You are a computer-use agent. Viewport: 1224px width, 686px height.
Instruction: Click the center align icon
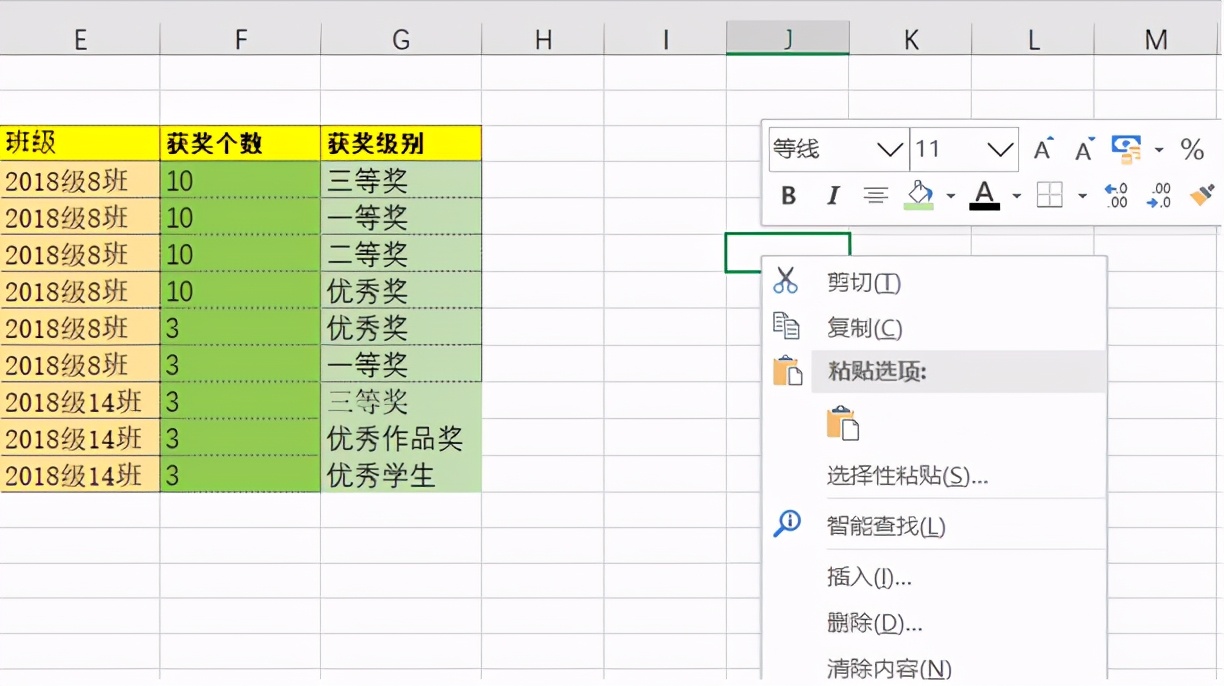tap(876, 196)
